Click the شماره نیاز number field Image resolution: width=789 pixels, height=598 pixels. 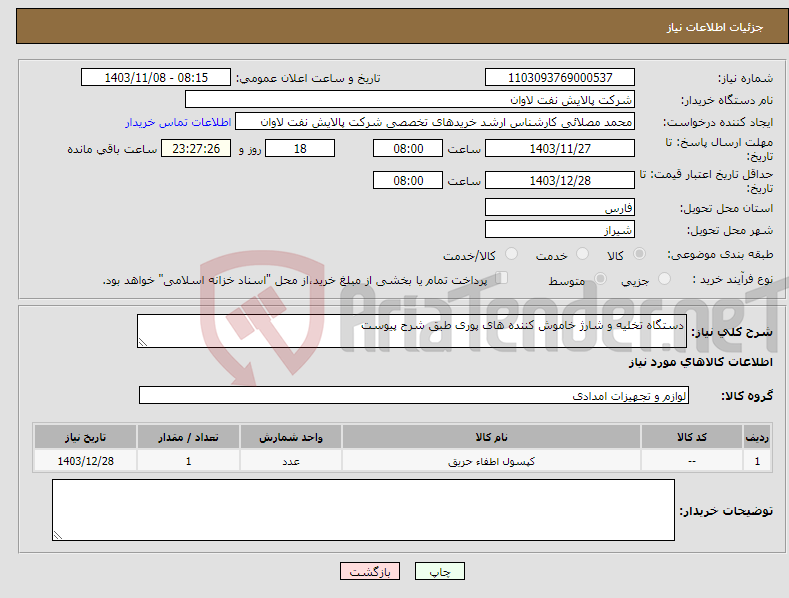pyautogui.click(x=560, y=78)
